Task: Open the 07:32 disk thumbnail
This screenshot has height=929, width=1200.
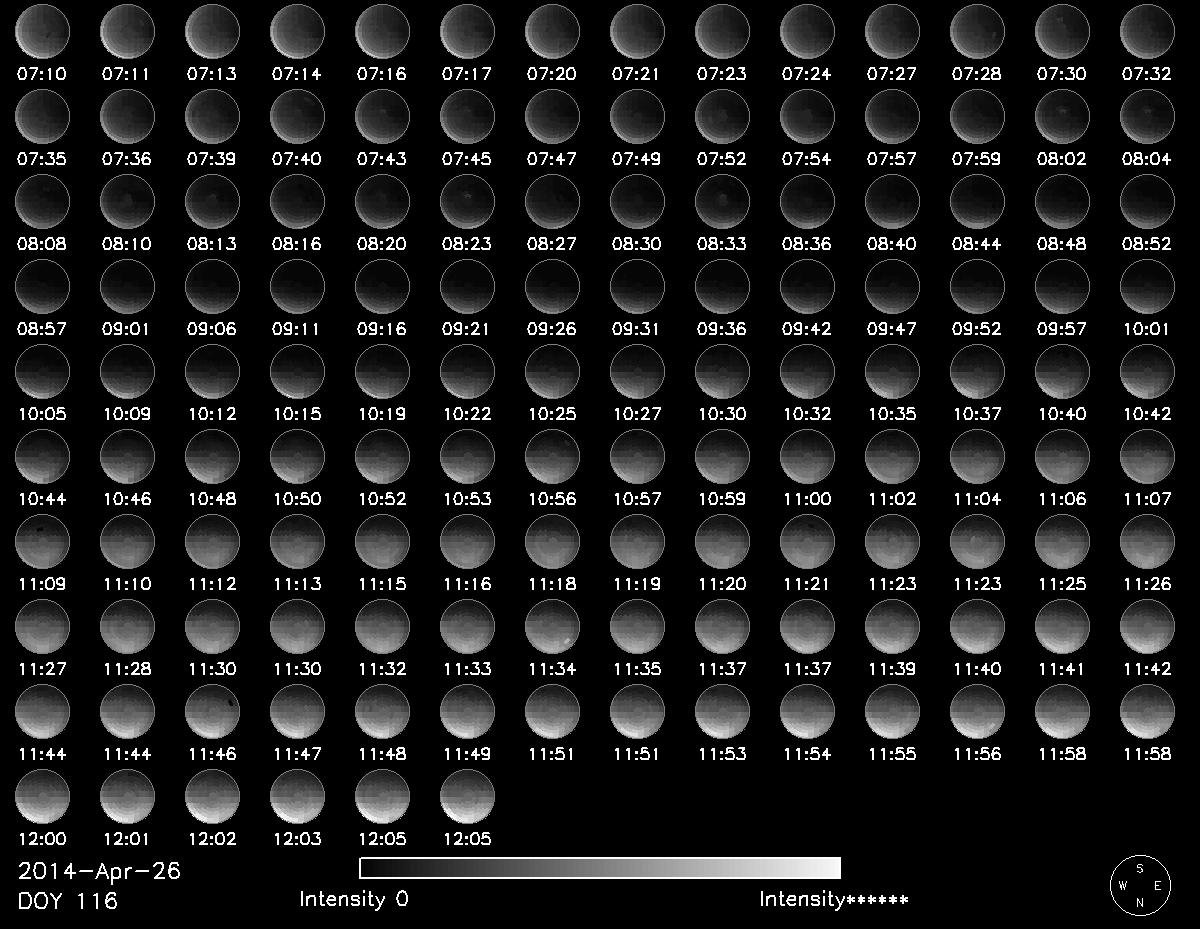Action: point(1147,32)
